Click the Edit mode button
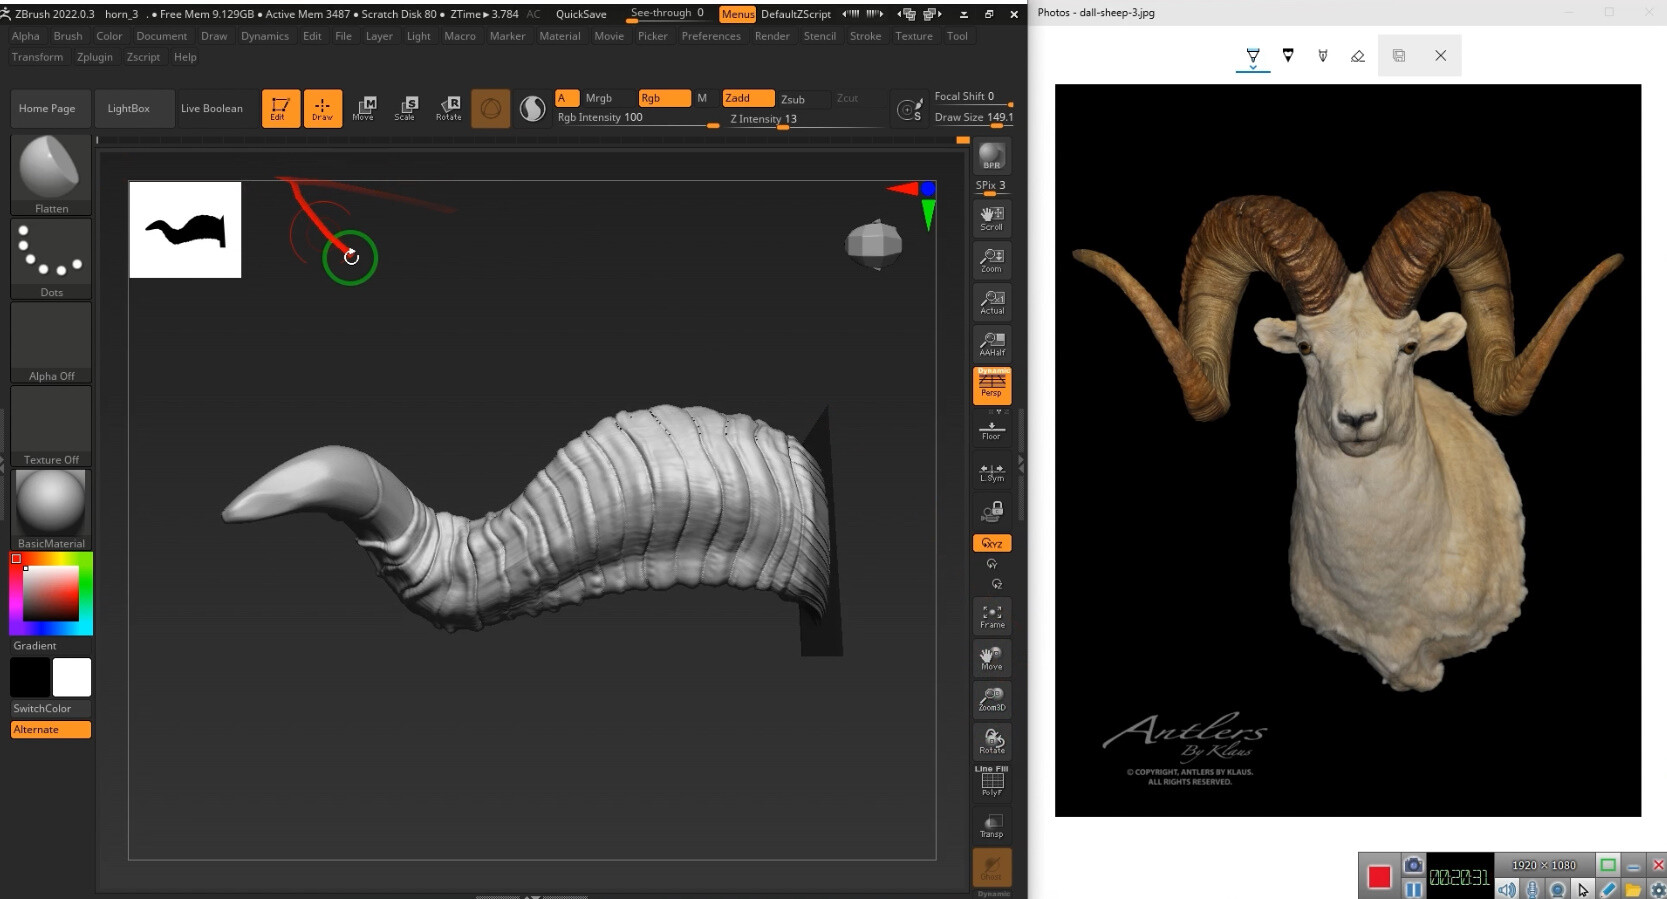 280,108
